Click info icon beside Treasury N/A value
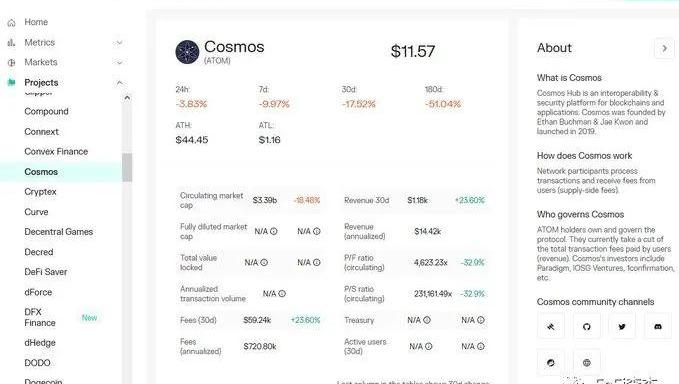 click(x=427, y=320)
